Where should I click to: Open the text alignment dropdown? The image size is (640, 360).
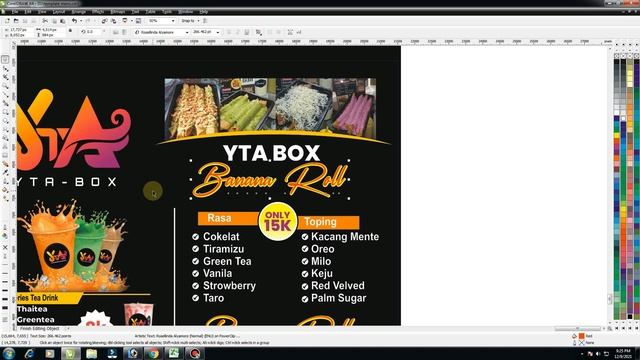point(259,32)
